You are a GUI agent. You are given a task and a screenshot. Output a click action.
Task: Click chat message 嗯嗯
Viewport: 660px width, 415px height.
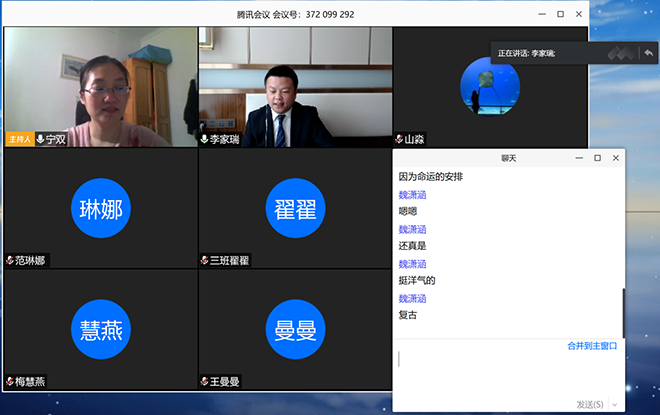(408, 211)
